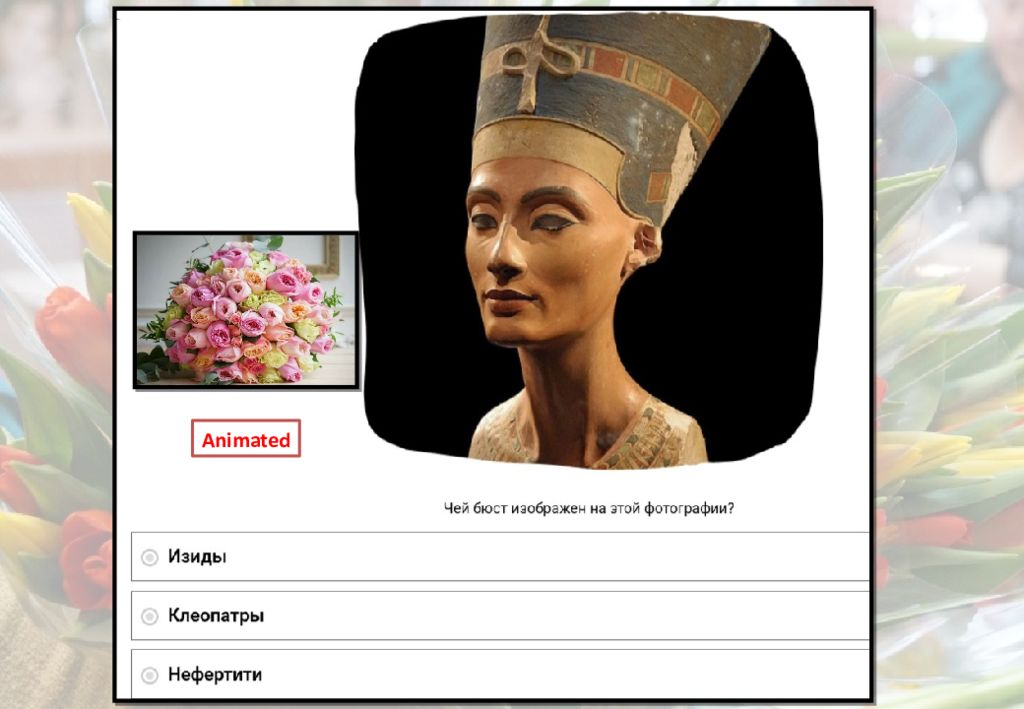
Task: Click the Изиды answer label text
Action: tap(197, 556)
